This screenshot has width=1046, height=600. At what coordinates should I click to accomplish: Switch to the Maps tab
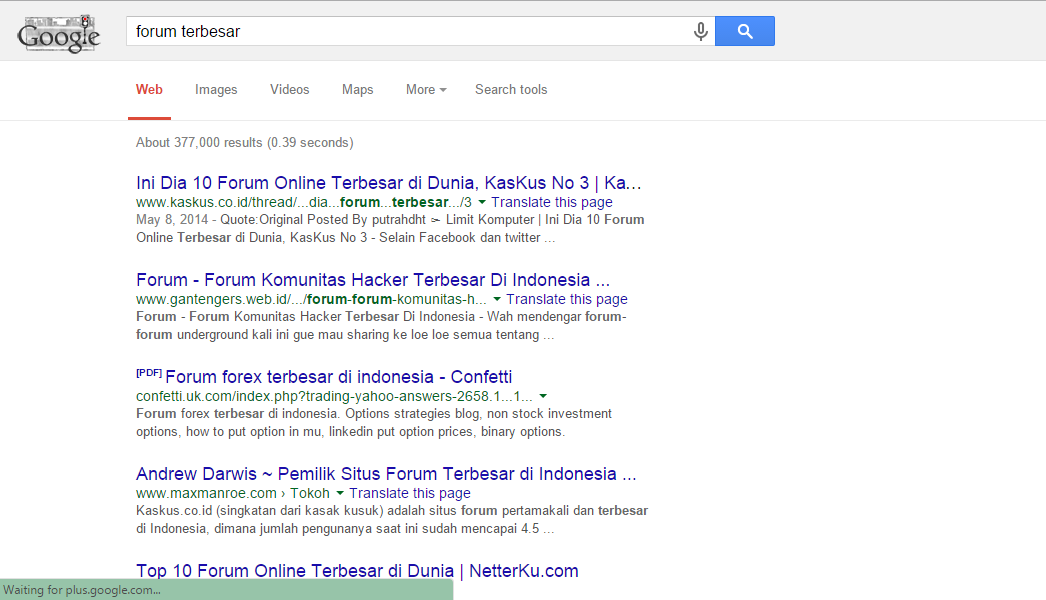click(x=358, y=89)
